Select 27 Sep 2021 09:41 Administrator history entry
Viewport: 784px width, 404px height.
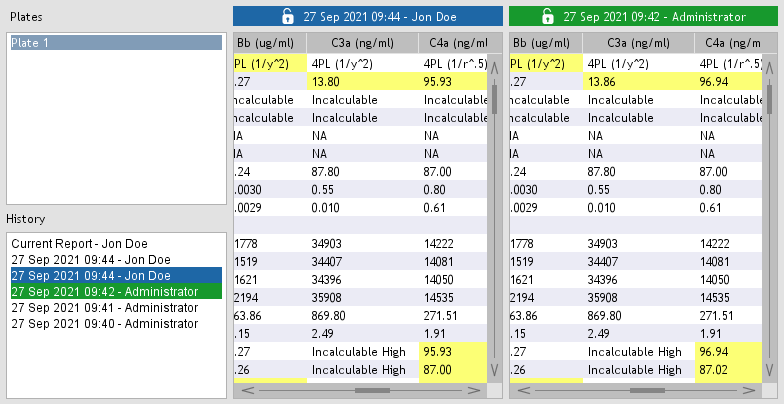(116, 308)
